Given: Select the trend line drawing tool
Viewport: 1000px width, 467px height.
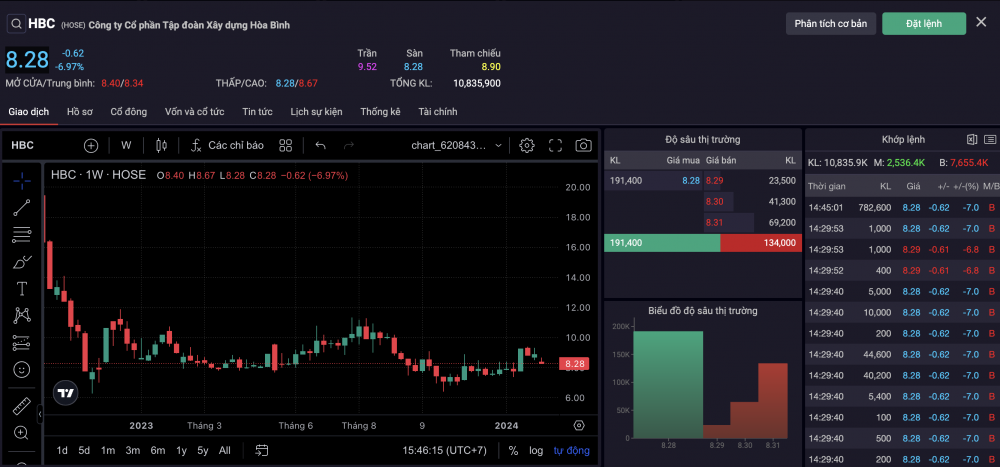Looking at the screenshot, I should click(22, 207).
